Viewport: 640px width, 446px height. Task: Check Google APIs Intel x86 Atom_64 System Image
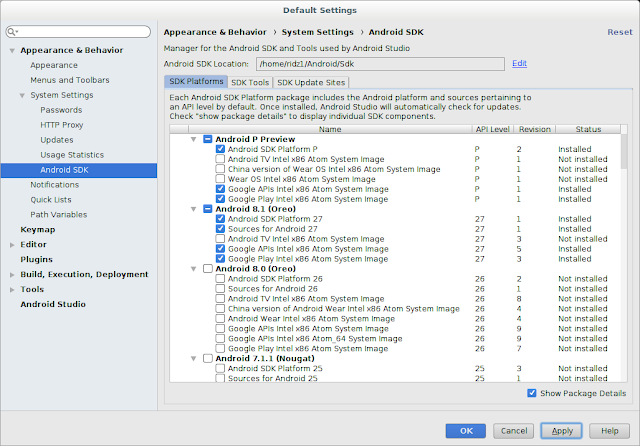pyautogui.click(x=220, y=338)
